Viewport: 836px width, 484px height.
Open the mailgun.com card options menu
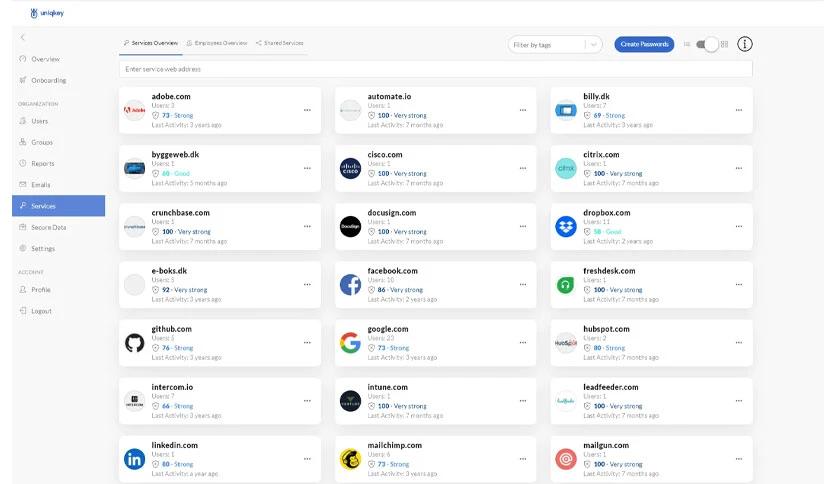pyautogui.click(x=739, y=459)
